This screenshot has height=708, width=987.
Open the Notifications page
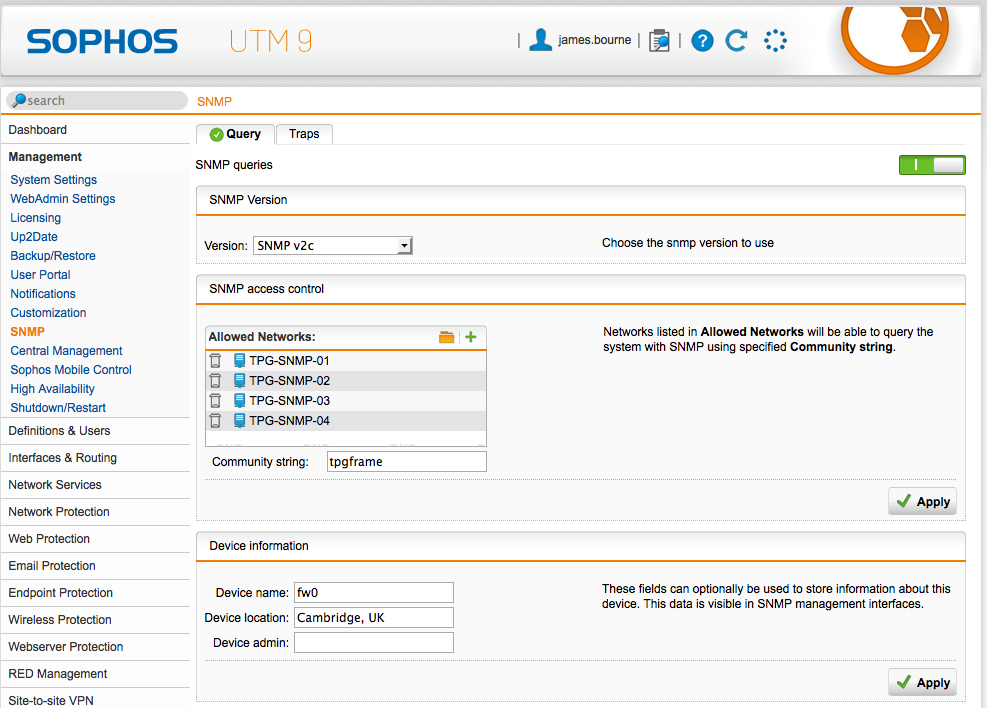click(43, 294)
